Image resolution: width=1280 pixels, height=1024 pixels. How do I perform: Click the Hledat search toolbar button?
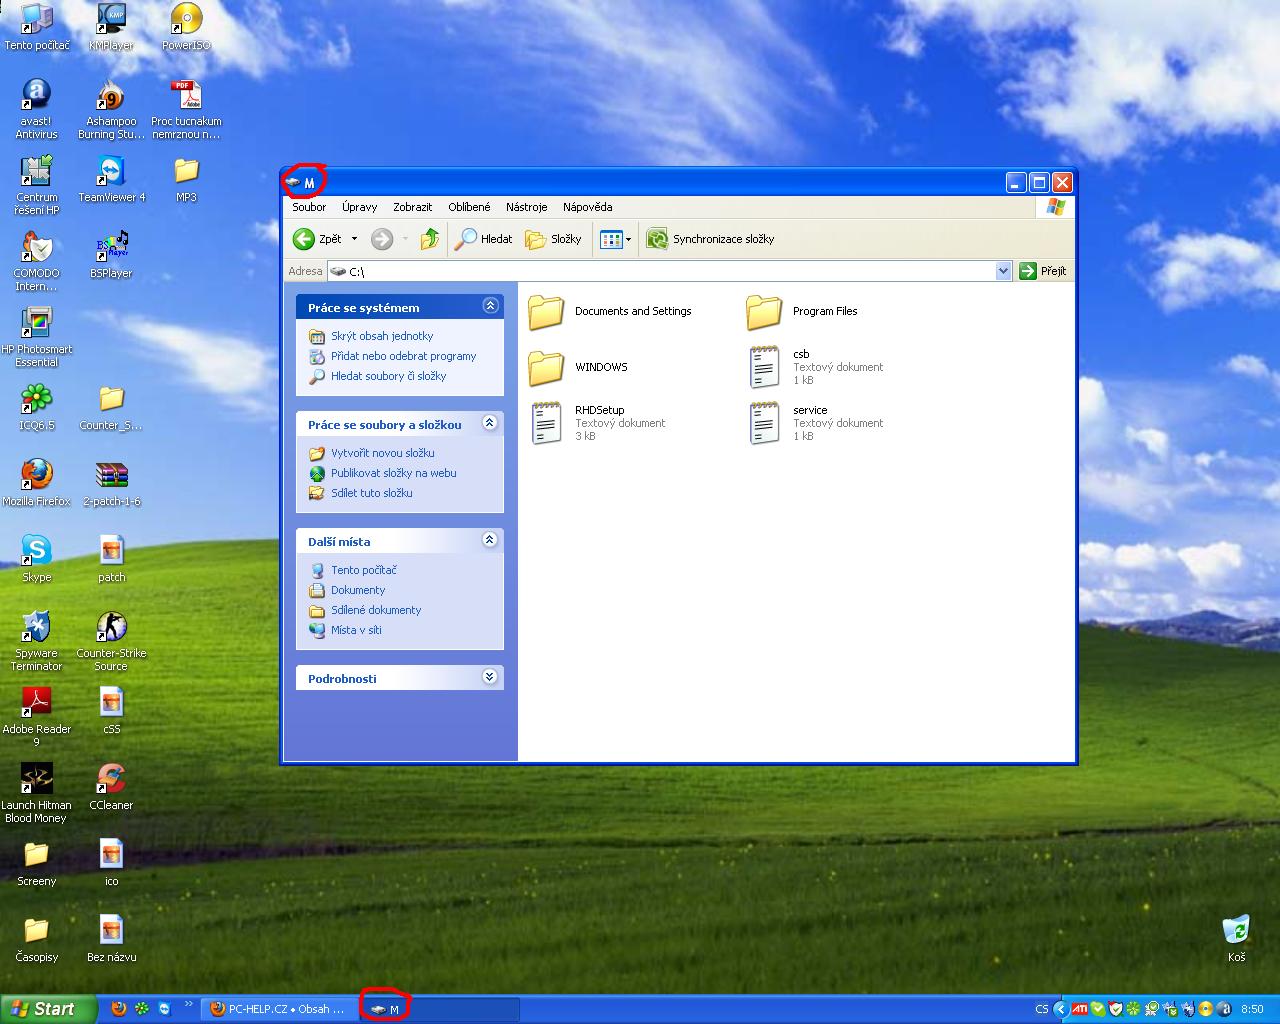click(x=484, y=239)
